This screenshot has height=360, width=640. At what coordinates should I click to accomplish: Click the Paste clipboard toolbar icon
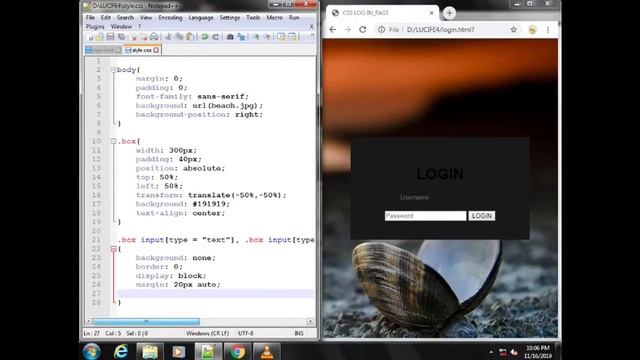tap(190, 37)
